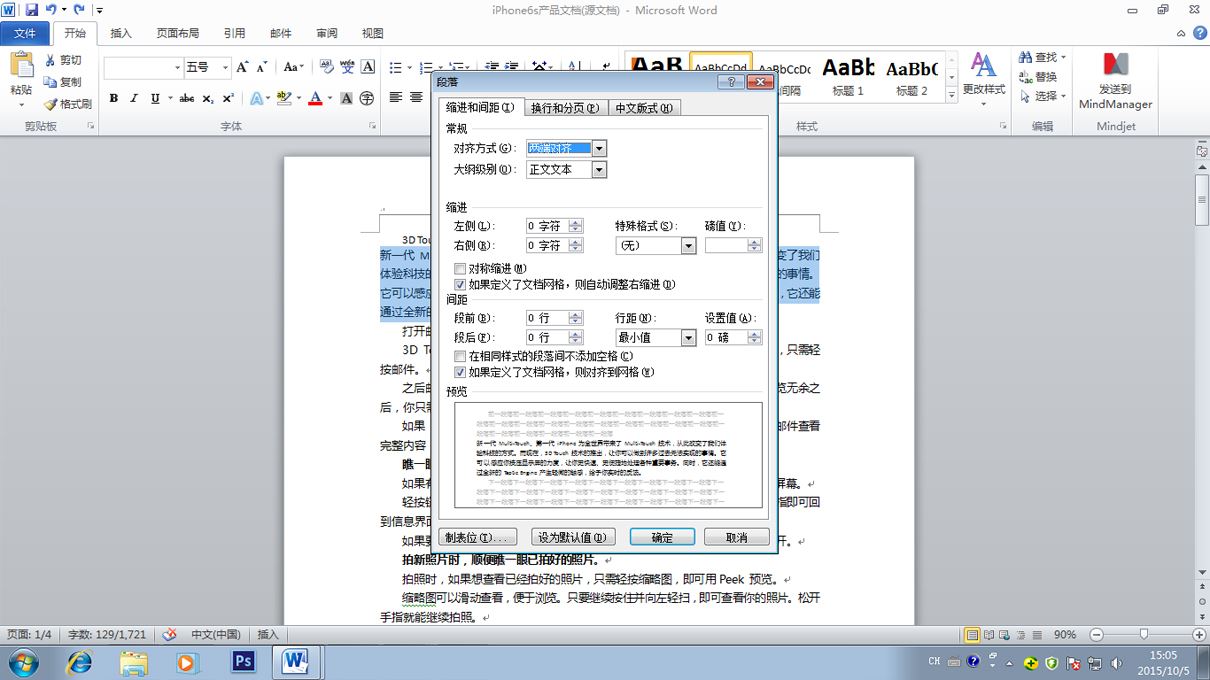This screenshot has height=680, width=1210.
Task: Click the Bullets list icon
Action: (396, 67)
